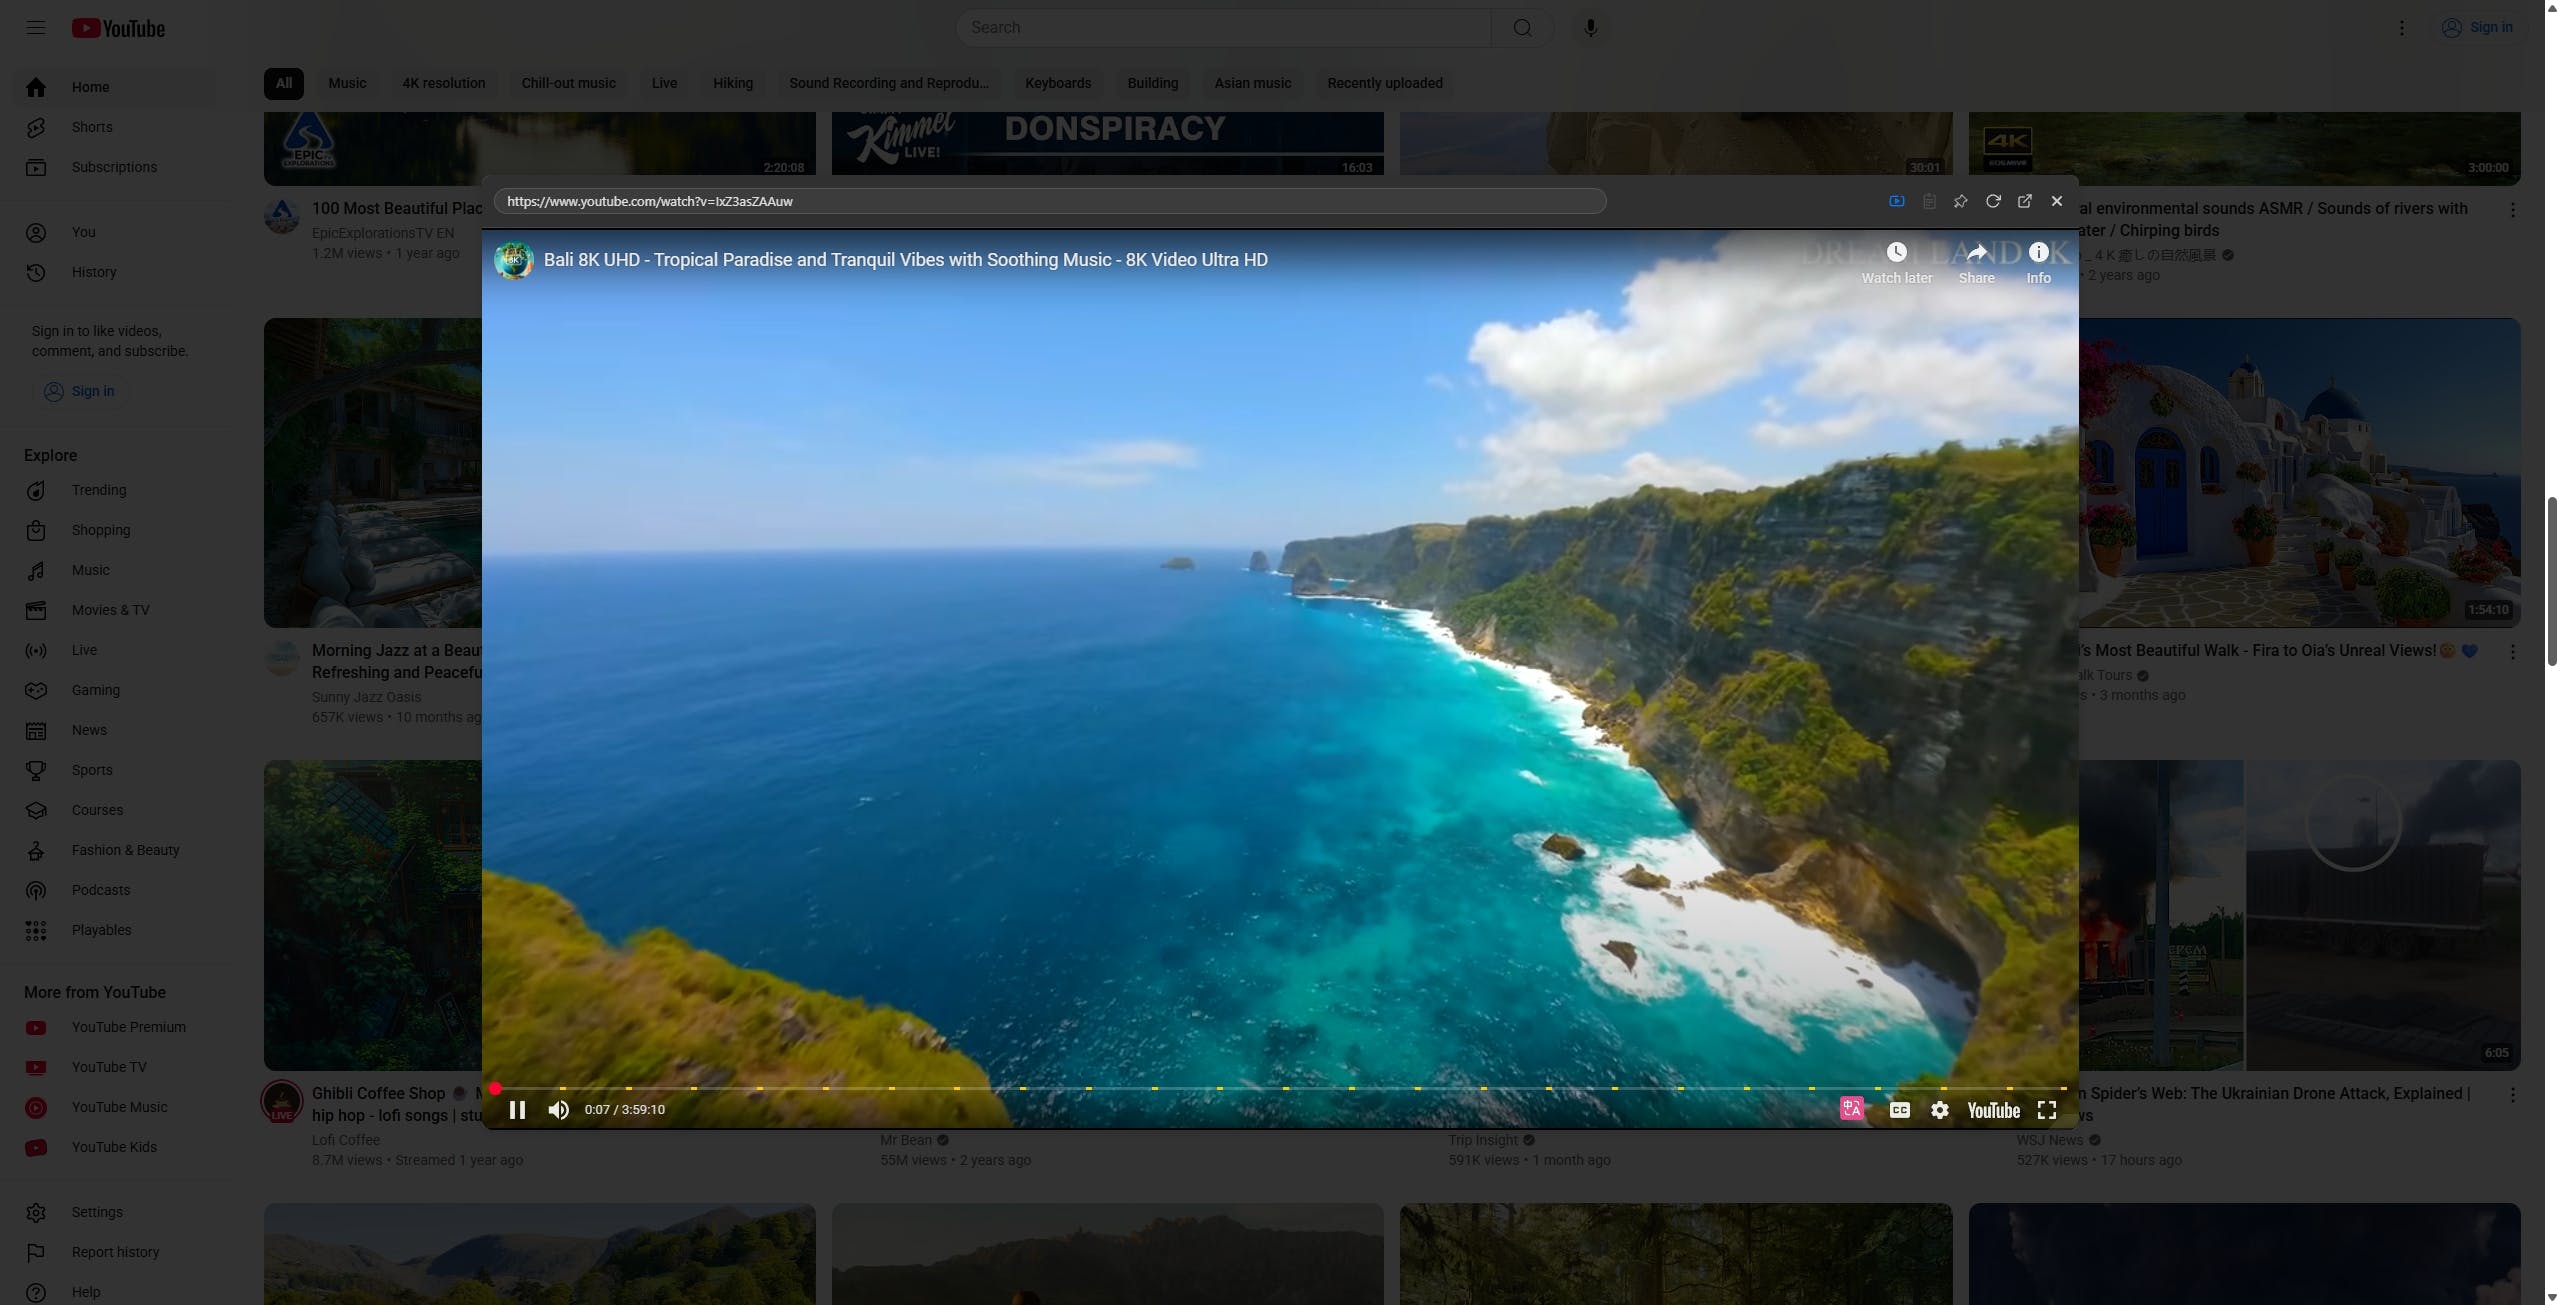Open video player settings gear
The height and width of the screenshot is (1305, 2560).
[1939, 1110]
